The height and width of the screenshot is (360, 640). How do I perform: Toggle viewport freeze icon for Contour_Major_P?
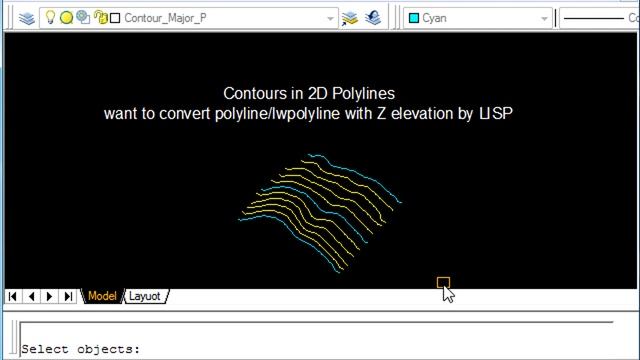tap(83, 18)
